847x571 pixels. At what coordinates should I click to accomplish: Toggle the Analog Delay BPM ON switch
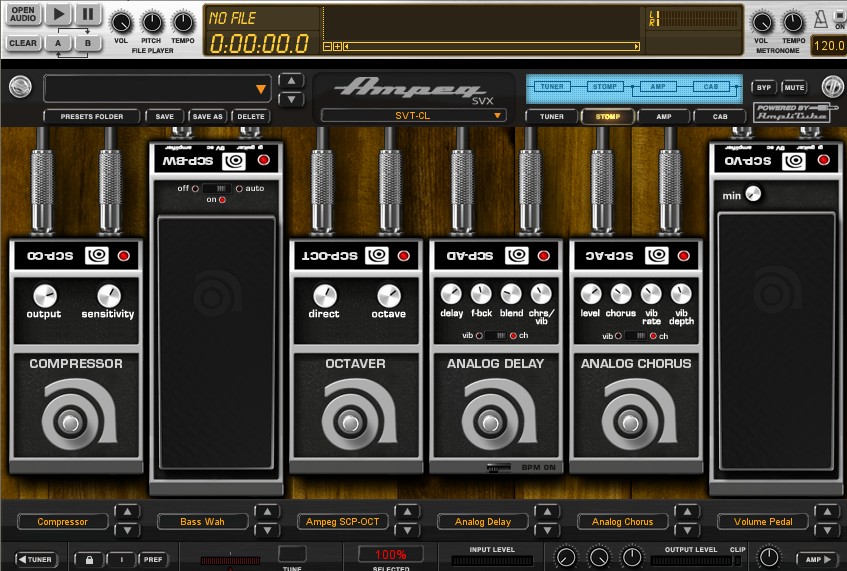pyautogui.click(x=498, y=468)
